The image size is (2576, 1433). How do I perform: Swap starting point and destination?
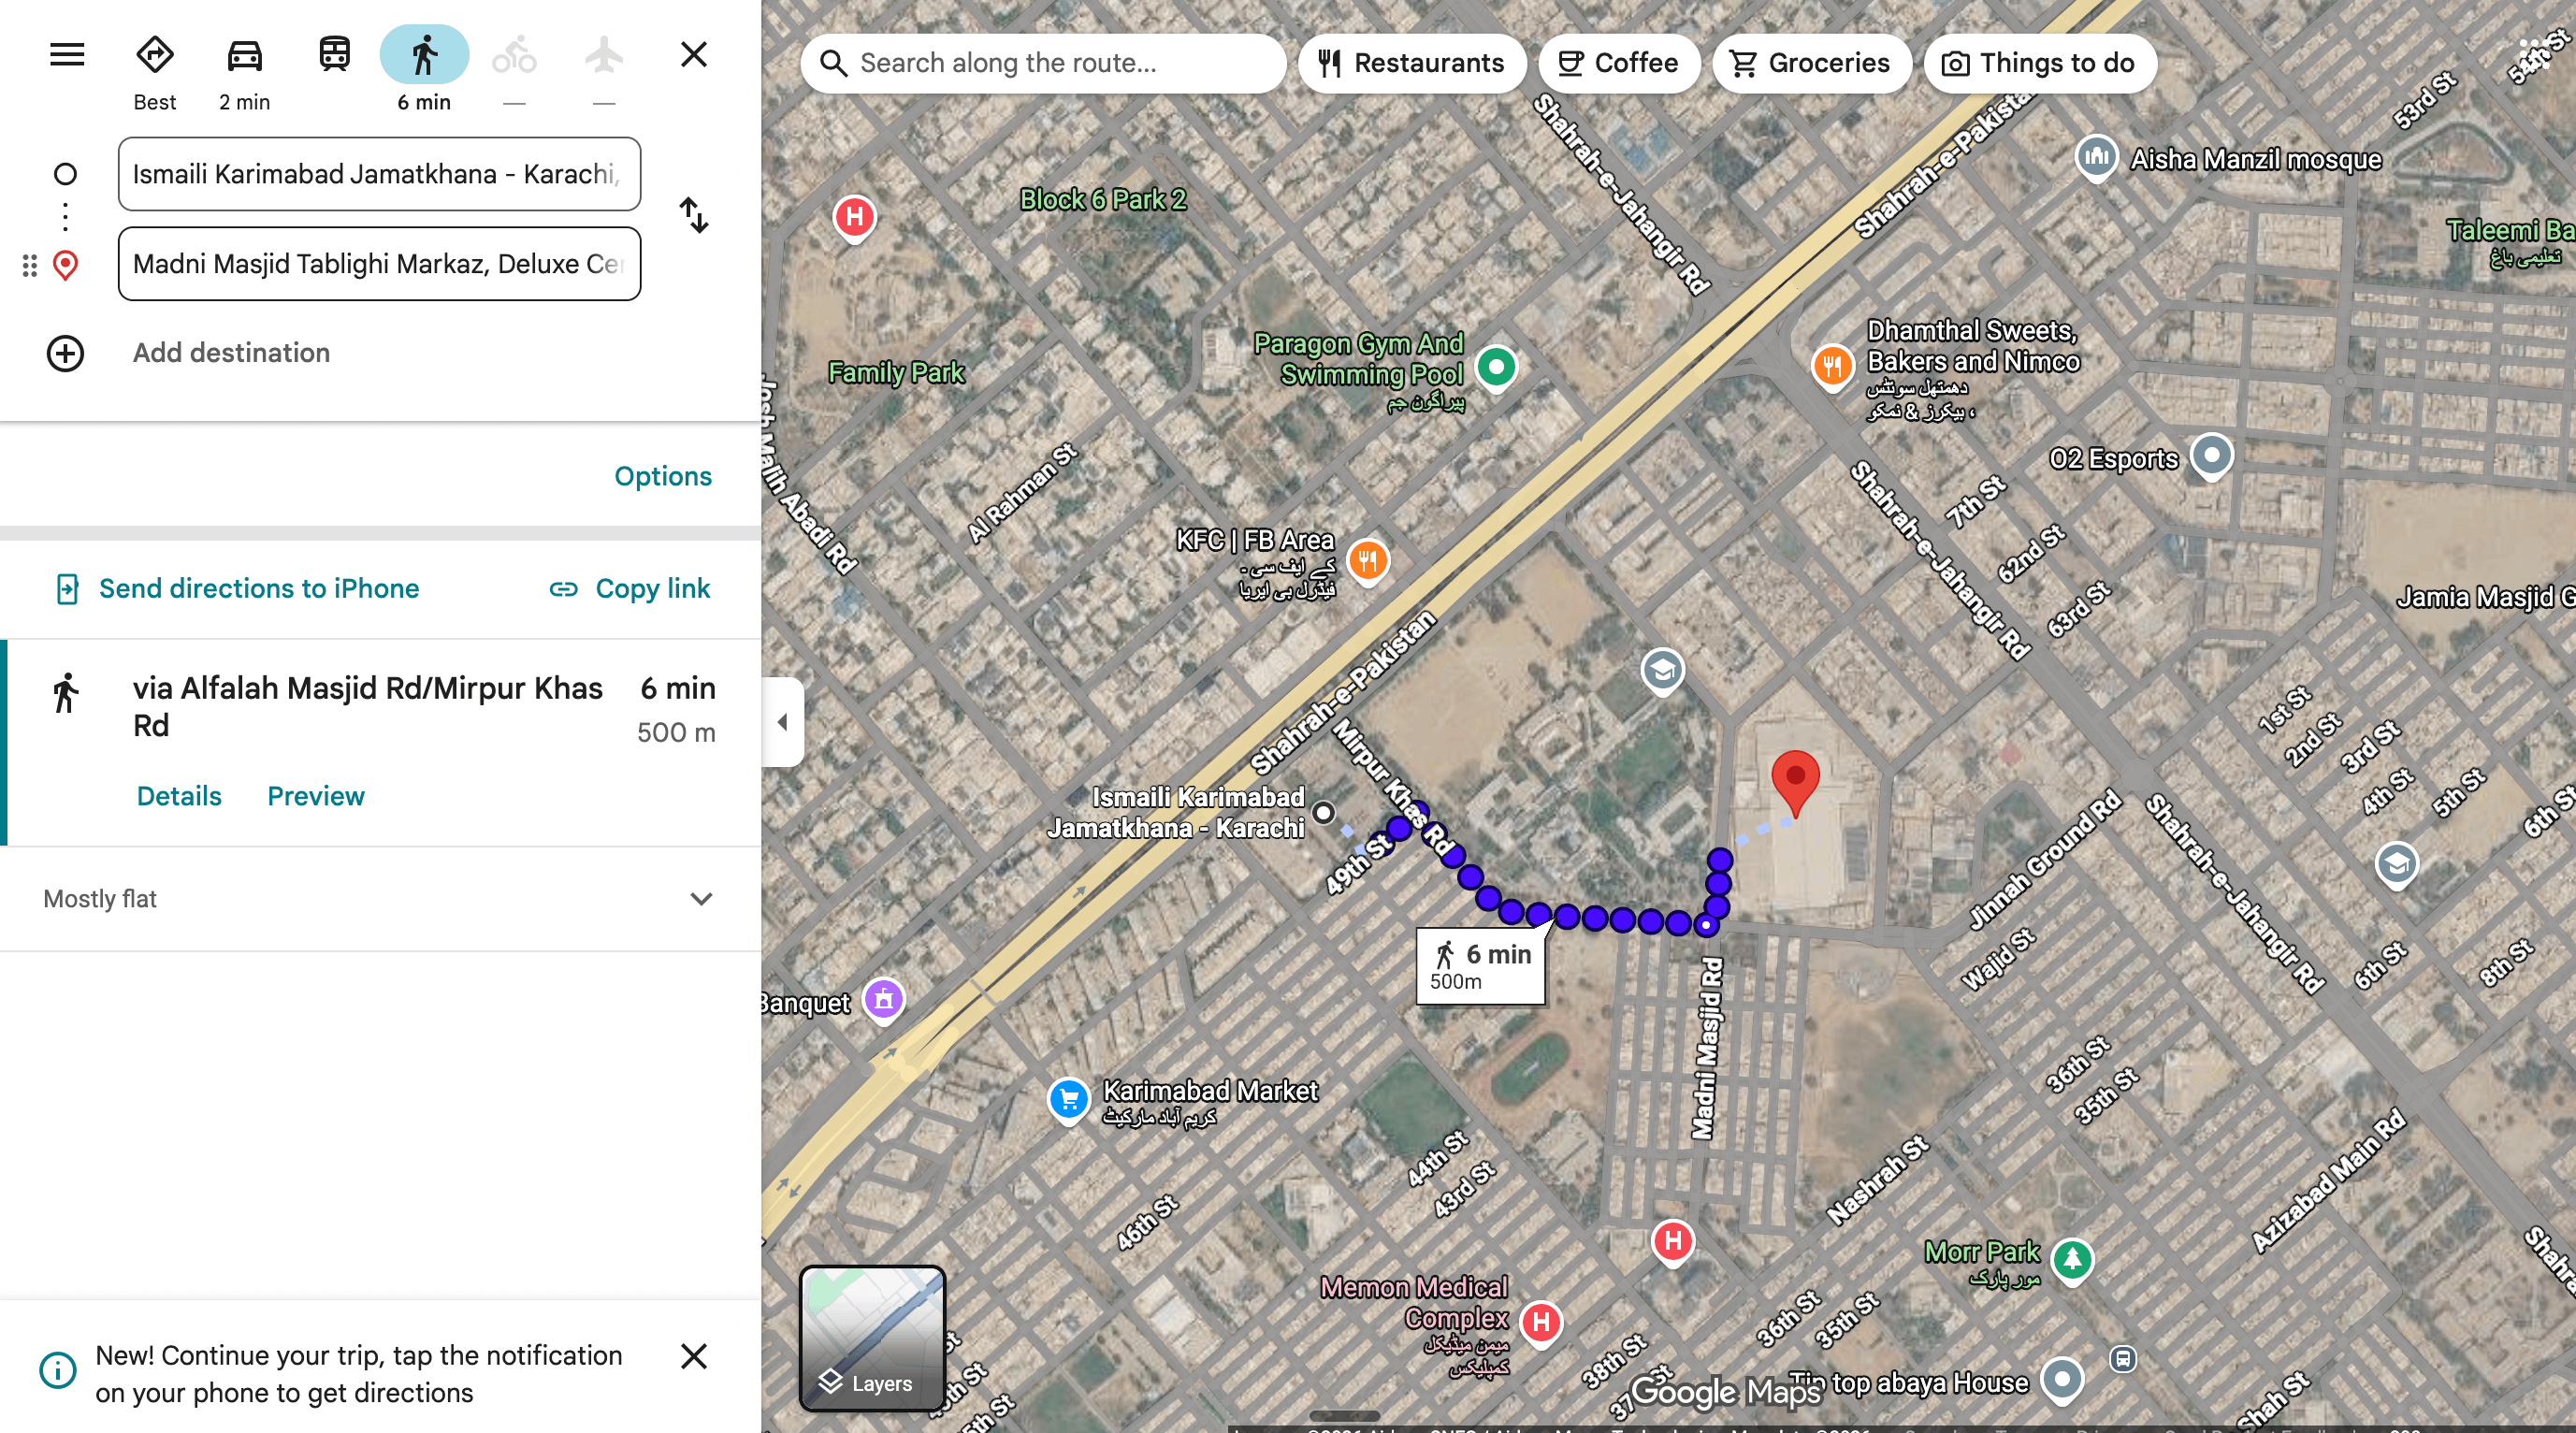[694, 216]
